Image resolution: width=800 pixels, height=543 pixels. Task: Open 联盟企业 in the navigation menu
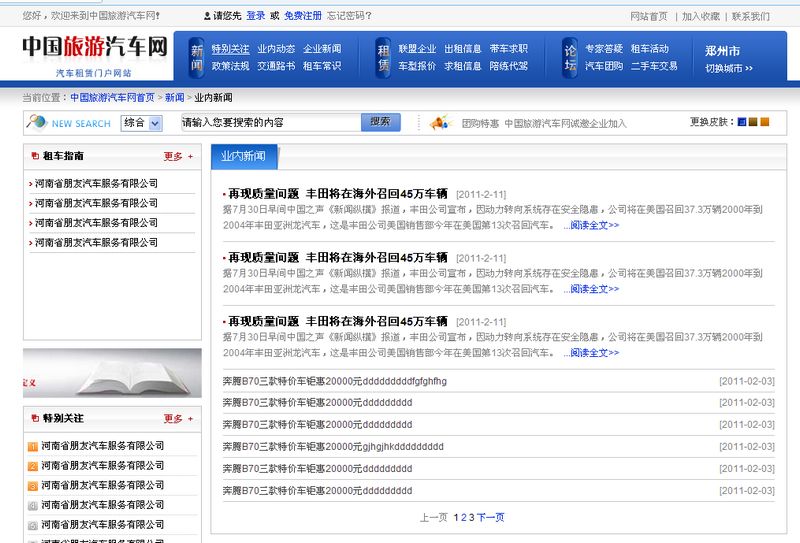tap(417, 49)
